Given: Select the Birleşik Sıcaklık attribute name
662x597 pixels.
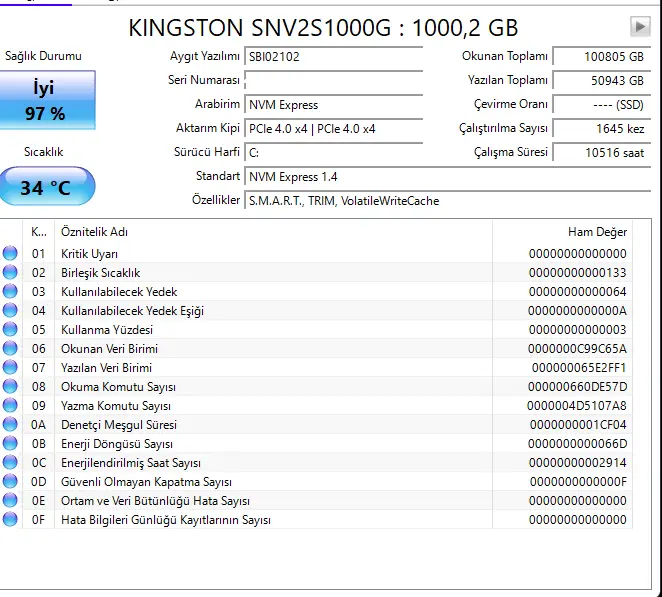Looking at the screenshot, I should [100, 273].
